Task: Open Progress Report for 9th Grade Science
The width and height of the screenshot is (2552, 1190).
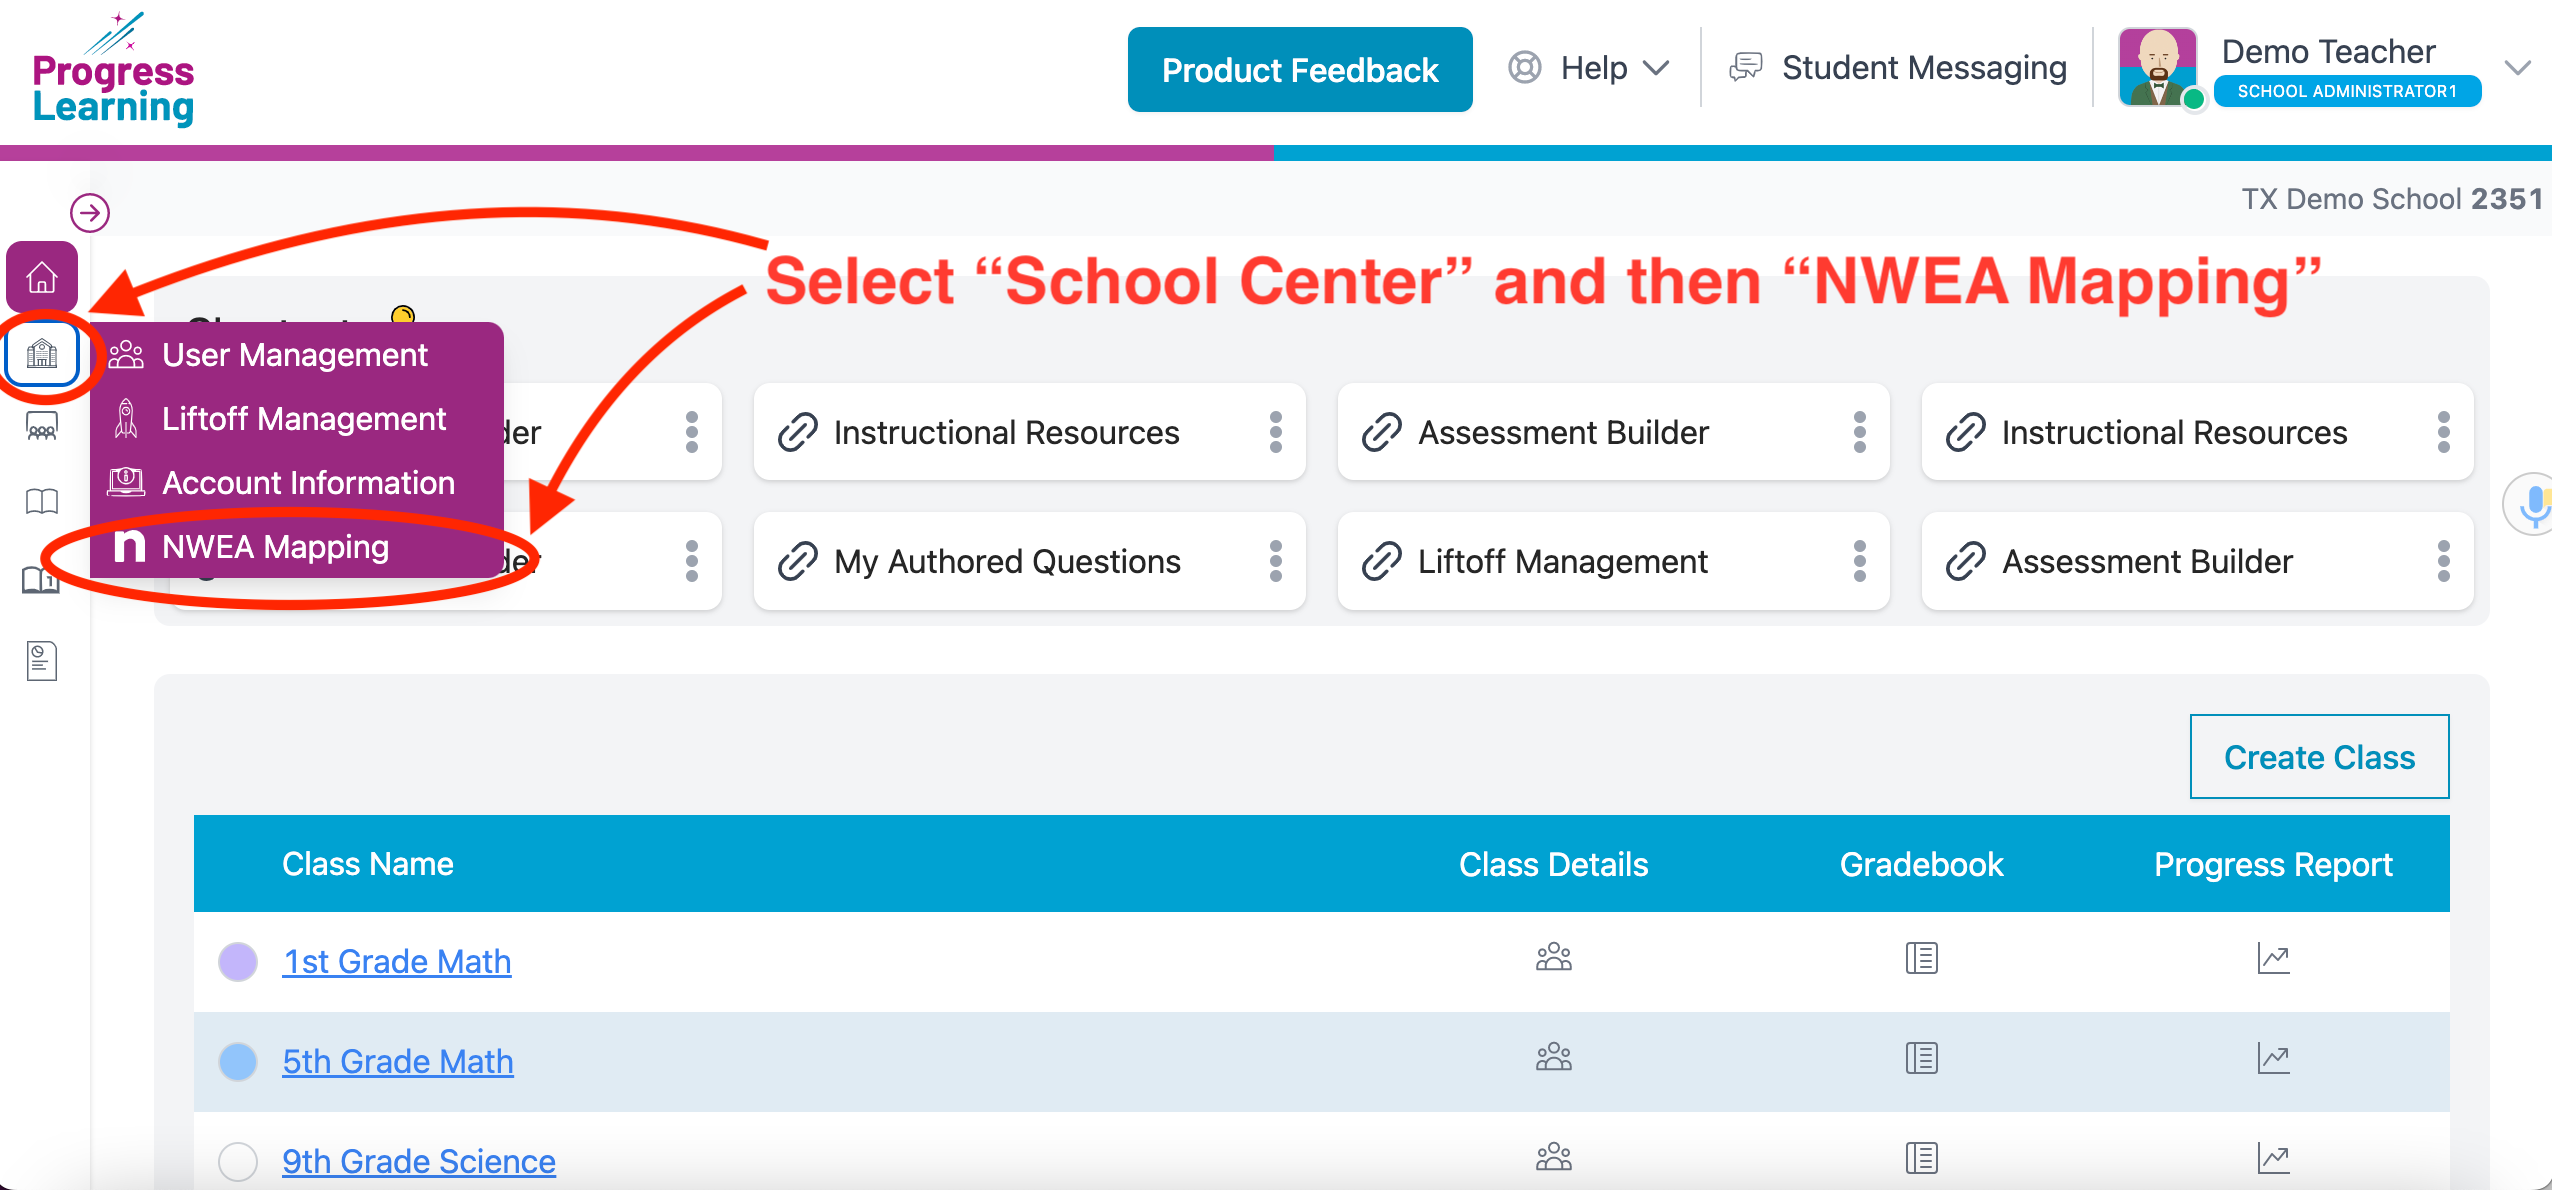Action: [x=2273, y=1158]
